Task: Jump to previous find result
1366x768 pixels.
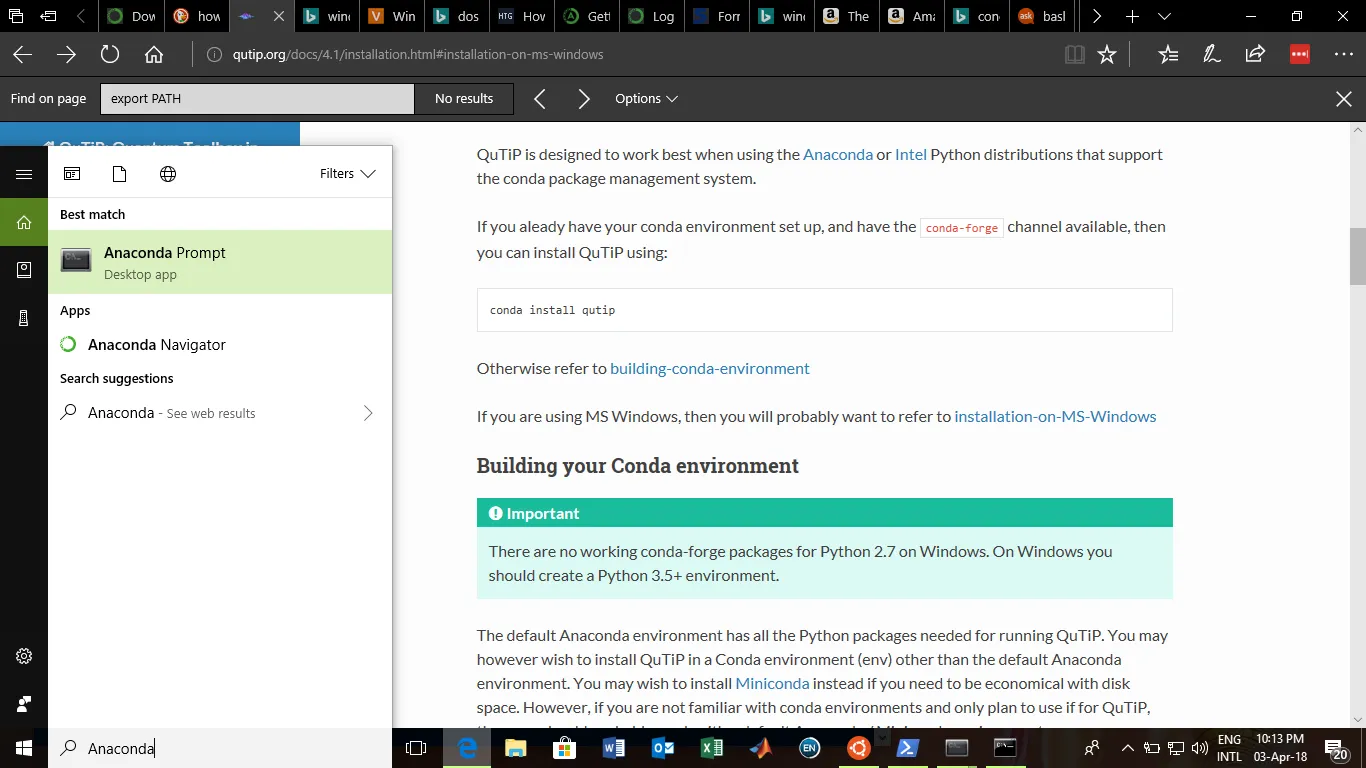Action: pos(540,99)
